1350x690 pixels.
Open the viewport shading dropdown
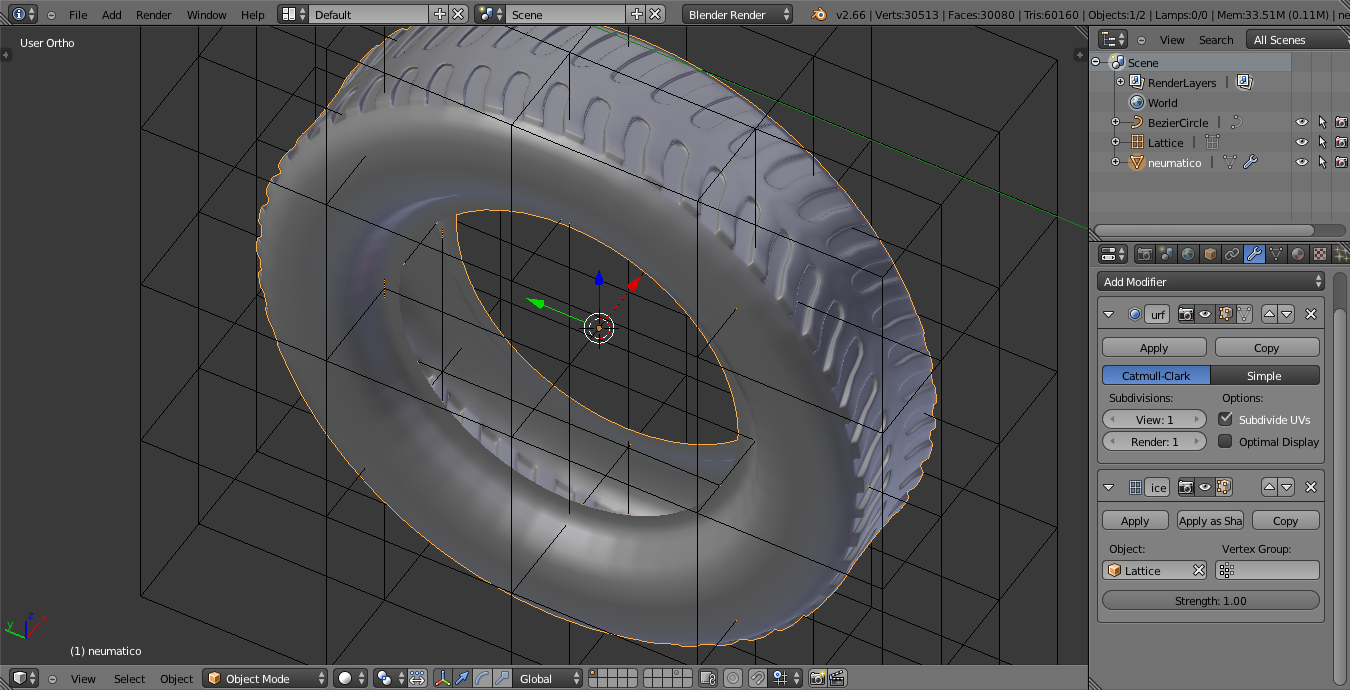pyautogui.click(x=350, y=678)
